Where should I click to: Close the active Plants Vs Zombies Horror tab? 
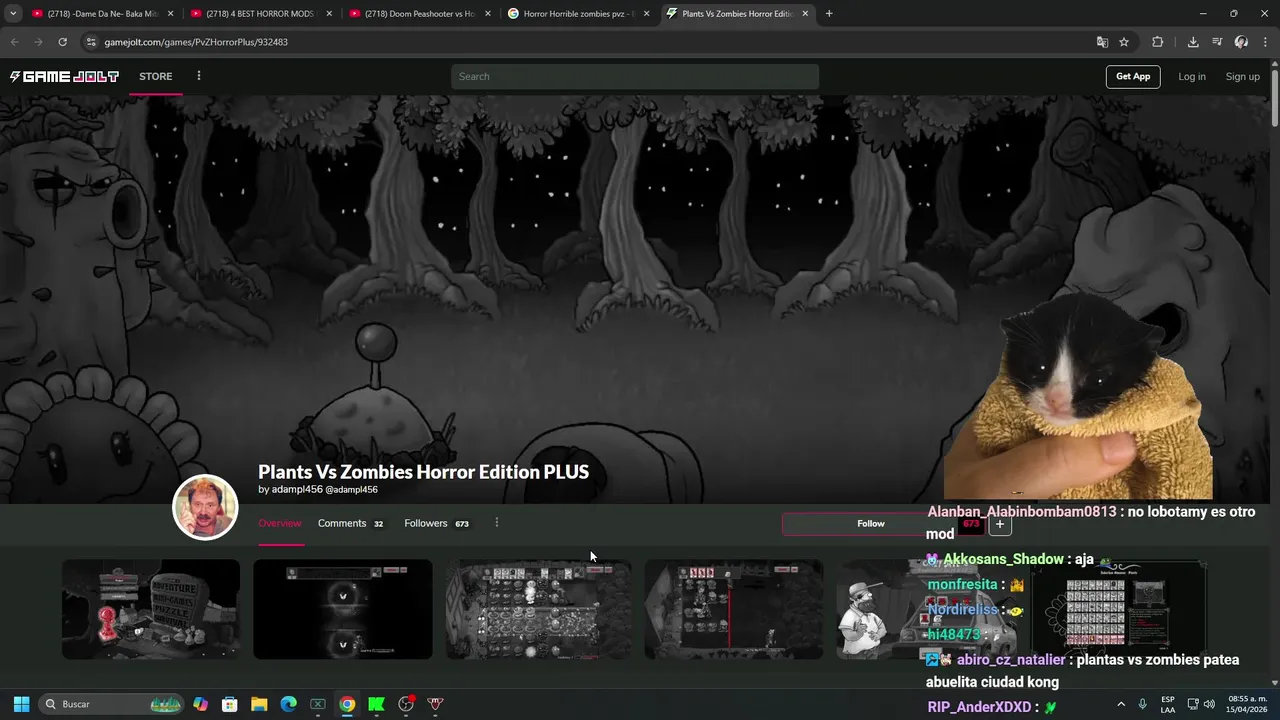pos(805,14)
